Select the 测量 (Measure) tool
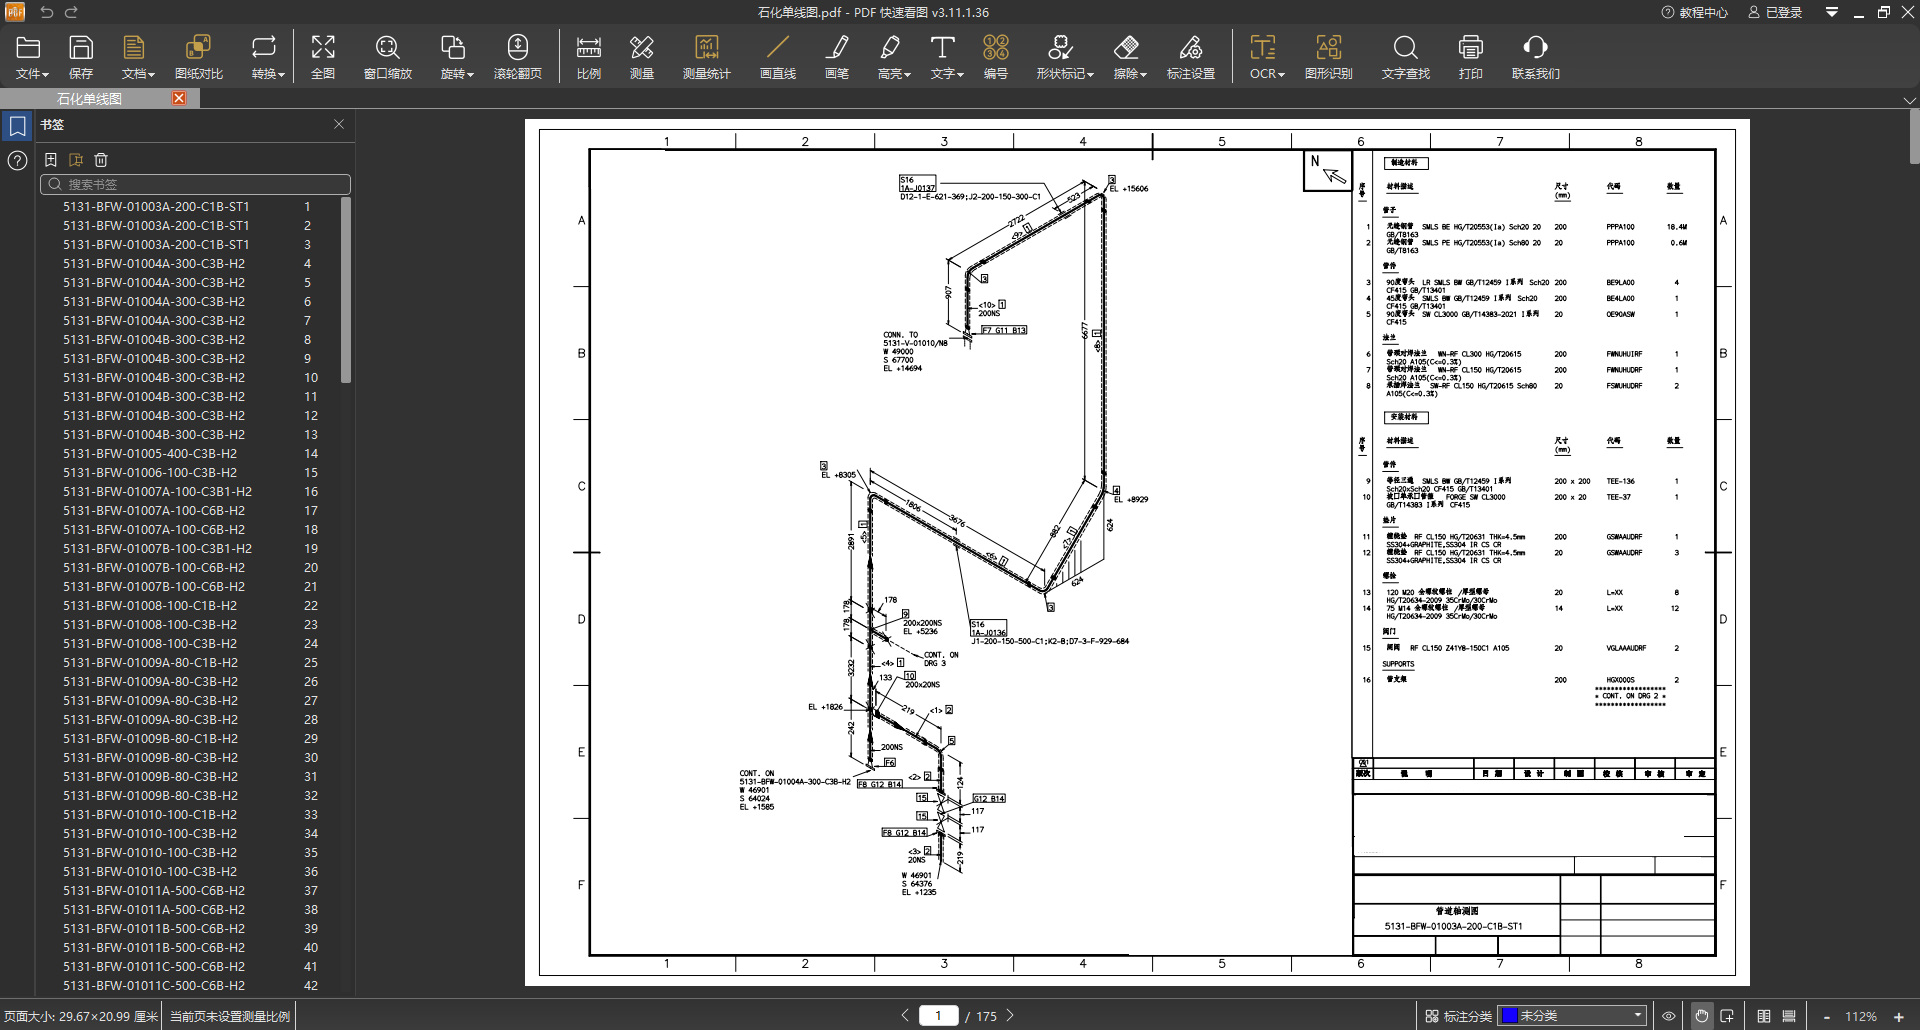 coord(641,57)
